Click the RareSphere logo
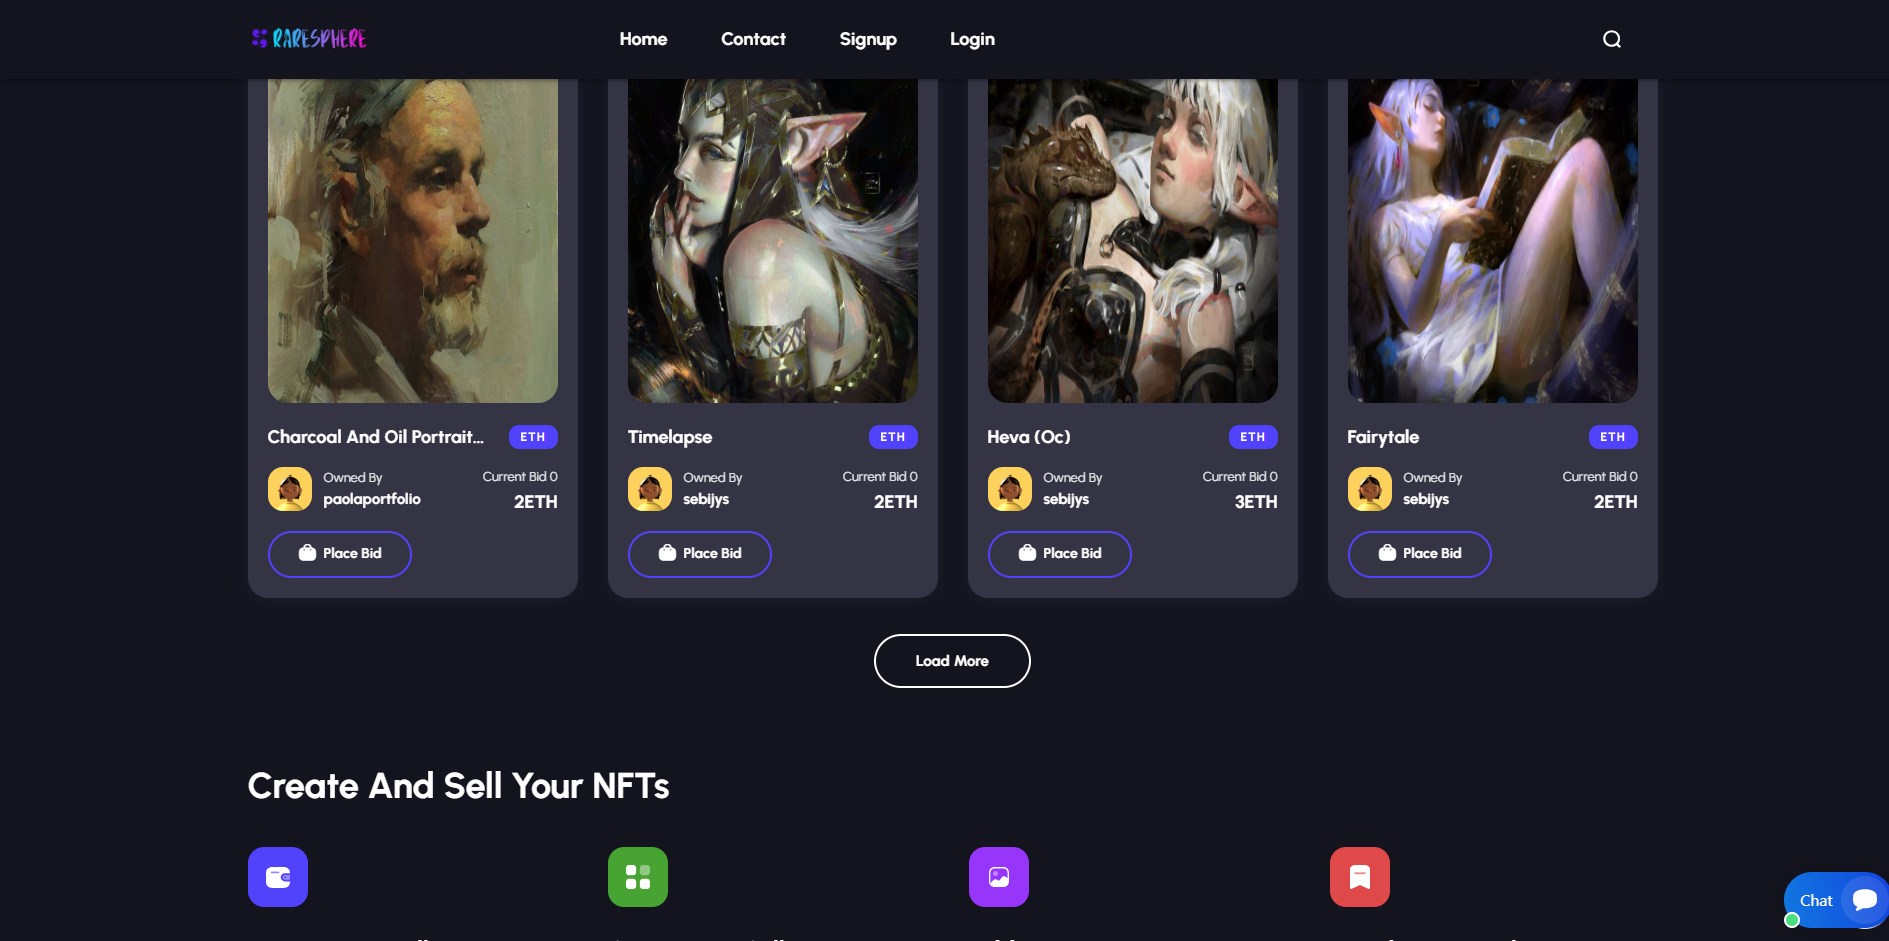Viewport: 1889px width, 941px height. (309, 39)
